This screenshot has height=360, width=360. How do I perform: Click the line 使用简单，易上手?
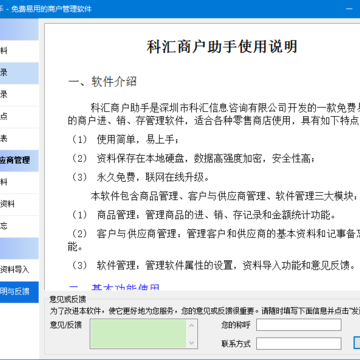(x=124, y=140)
